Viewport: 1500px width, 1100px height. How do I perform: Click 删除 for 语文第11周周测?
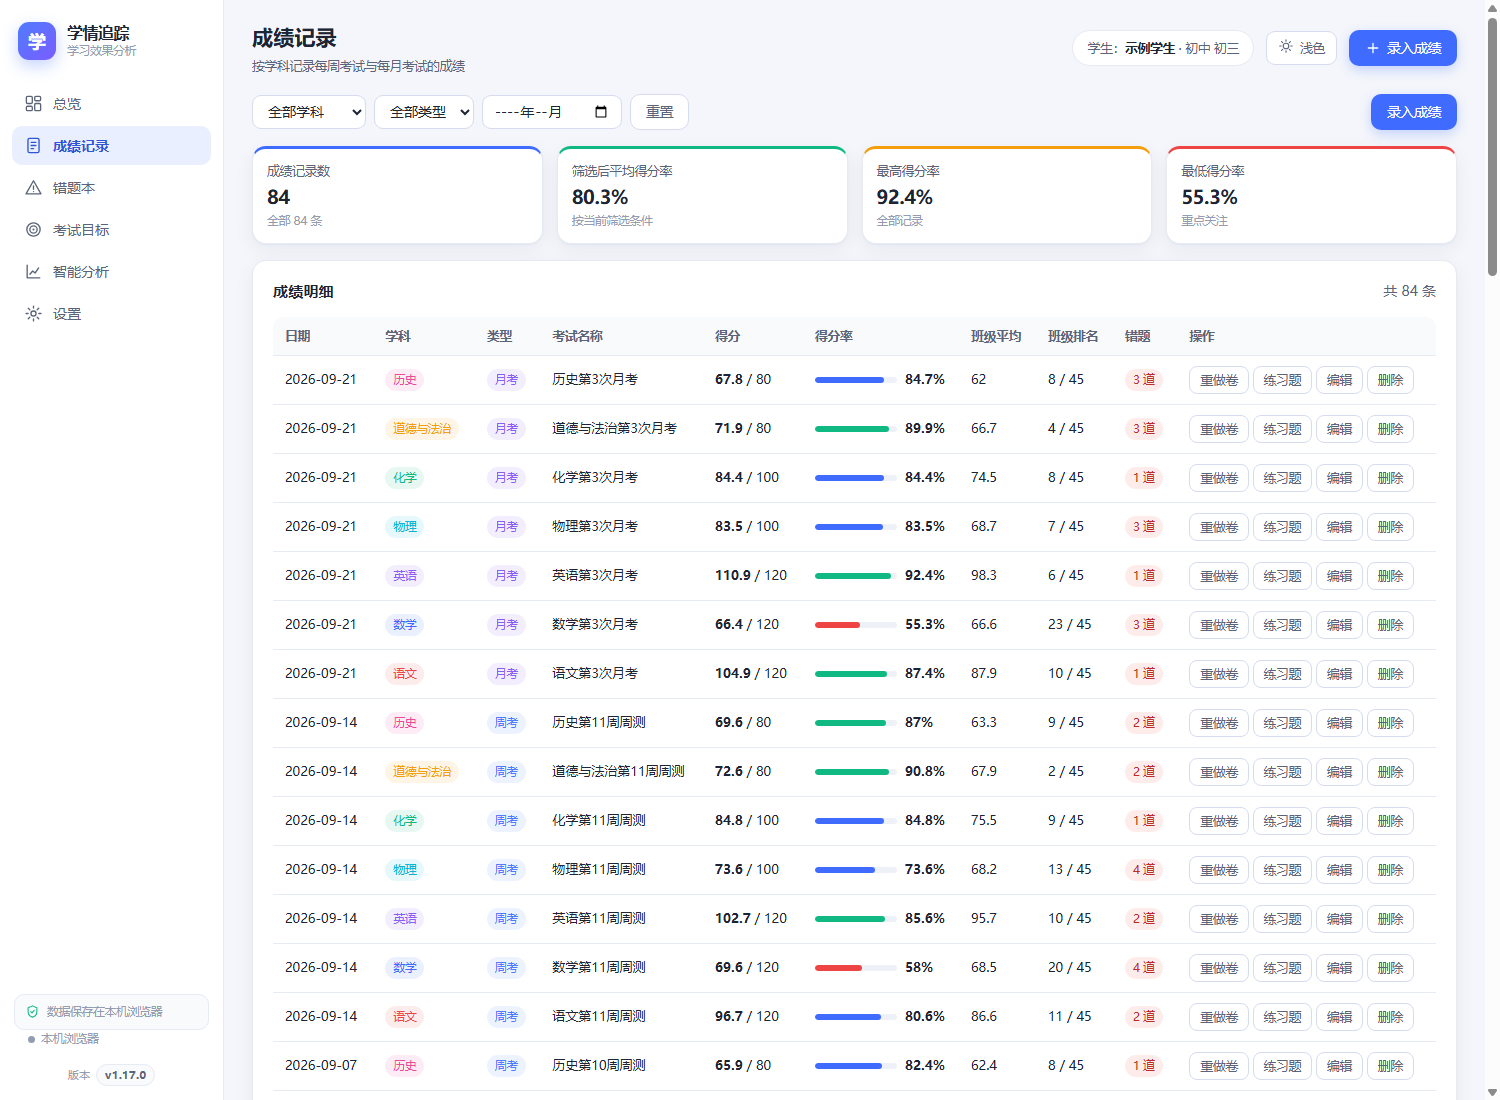point(1390,1017)
